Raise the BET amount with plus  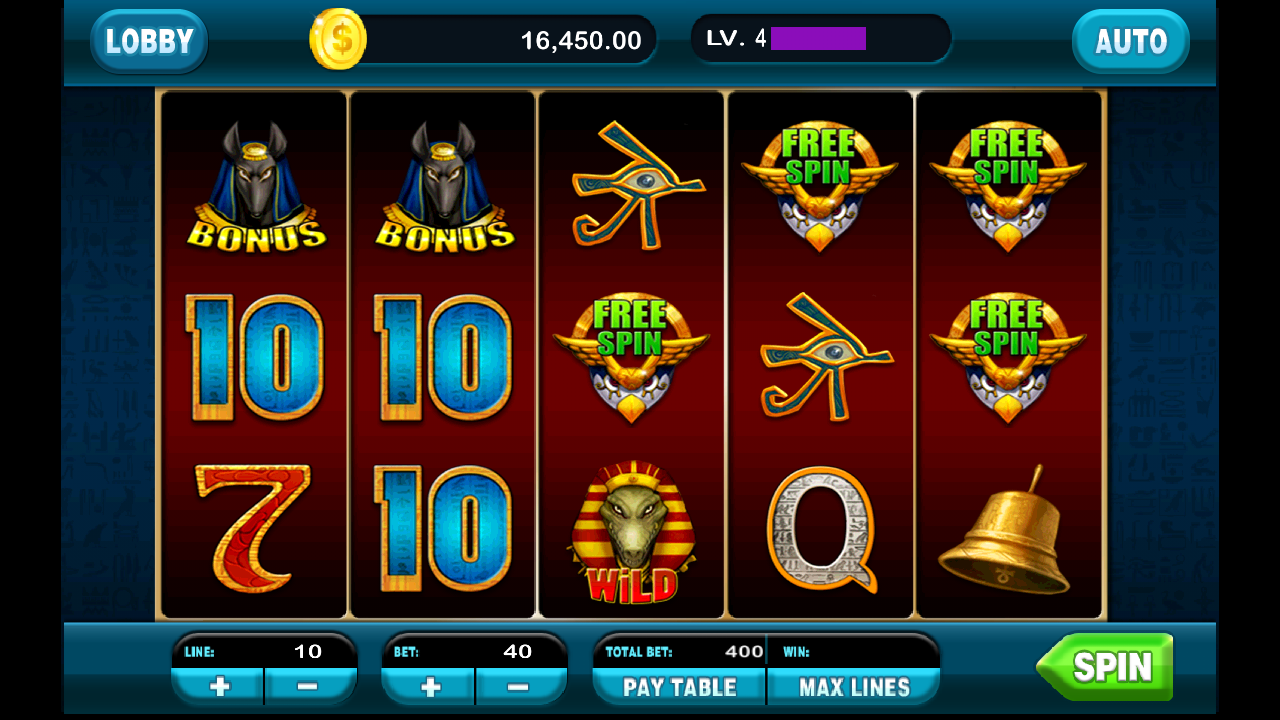[x=430, y=687]
